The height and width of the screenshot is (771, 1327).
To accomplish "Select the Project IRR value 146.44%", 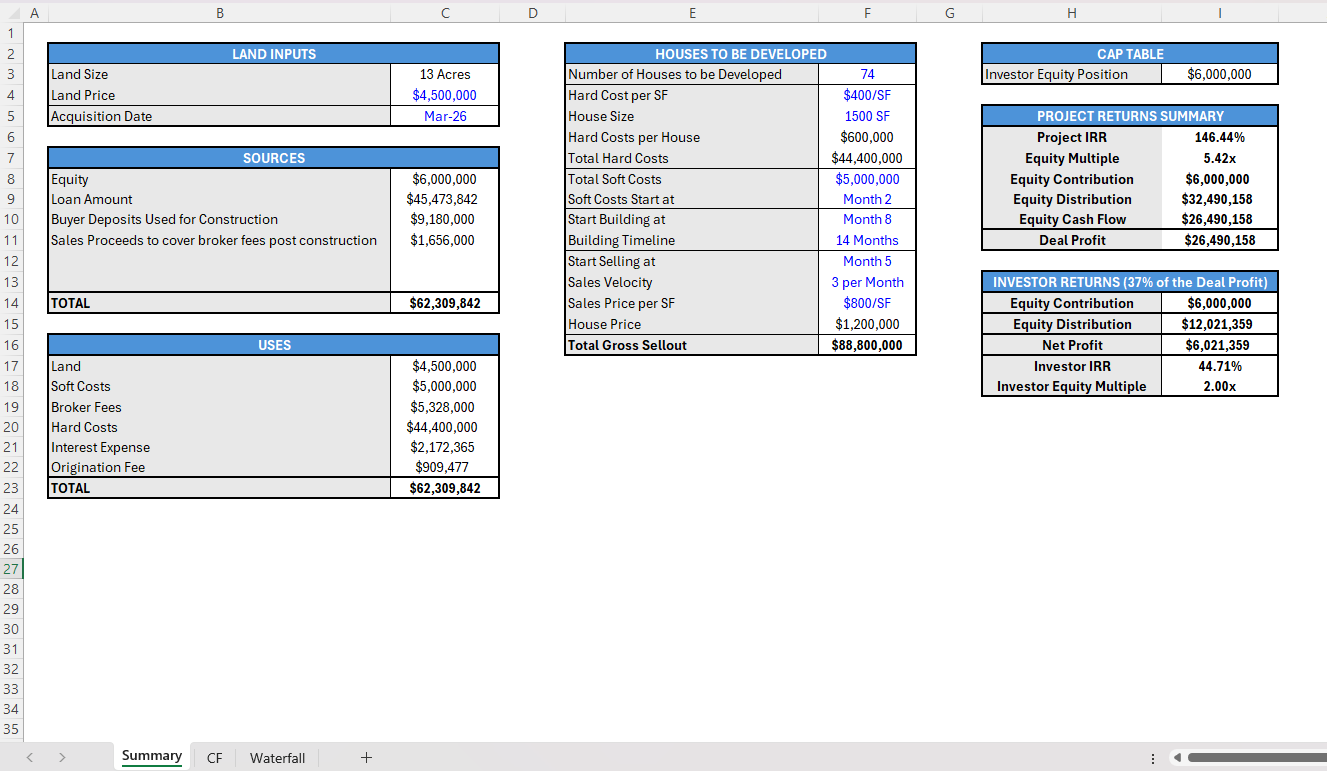I will 1220,137.
